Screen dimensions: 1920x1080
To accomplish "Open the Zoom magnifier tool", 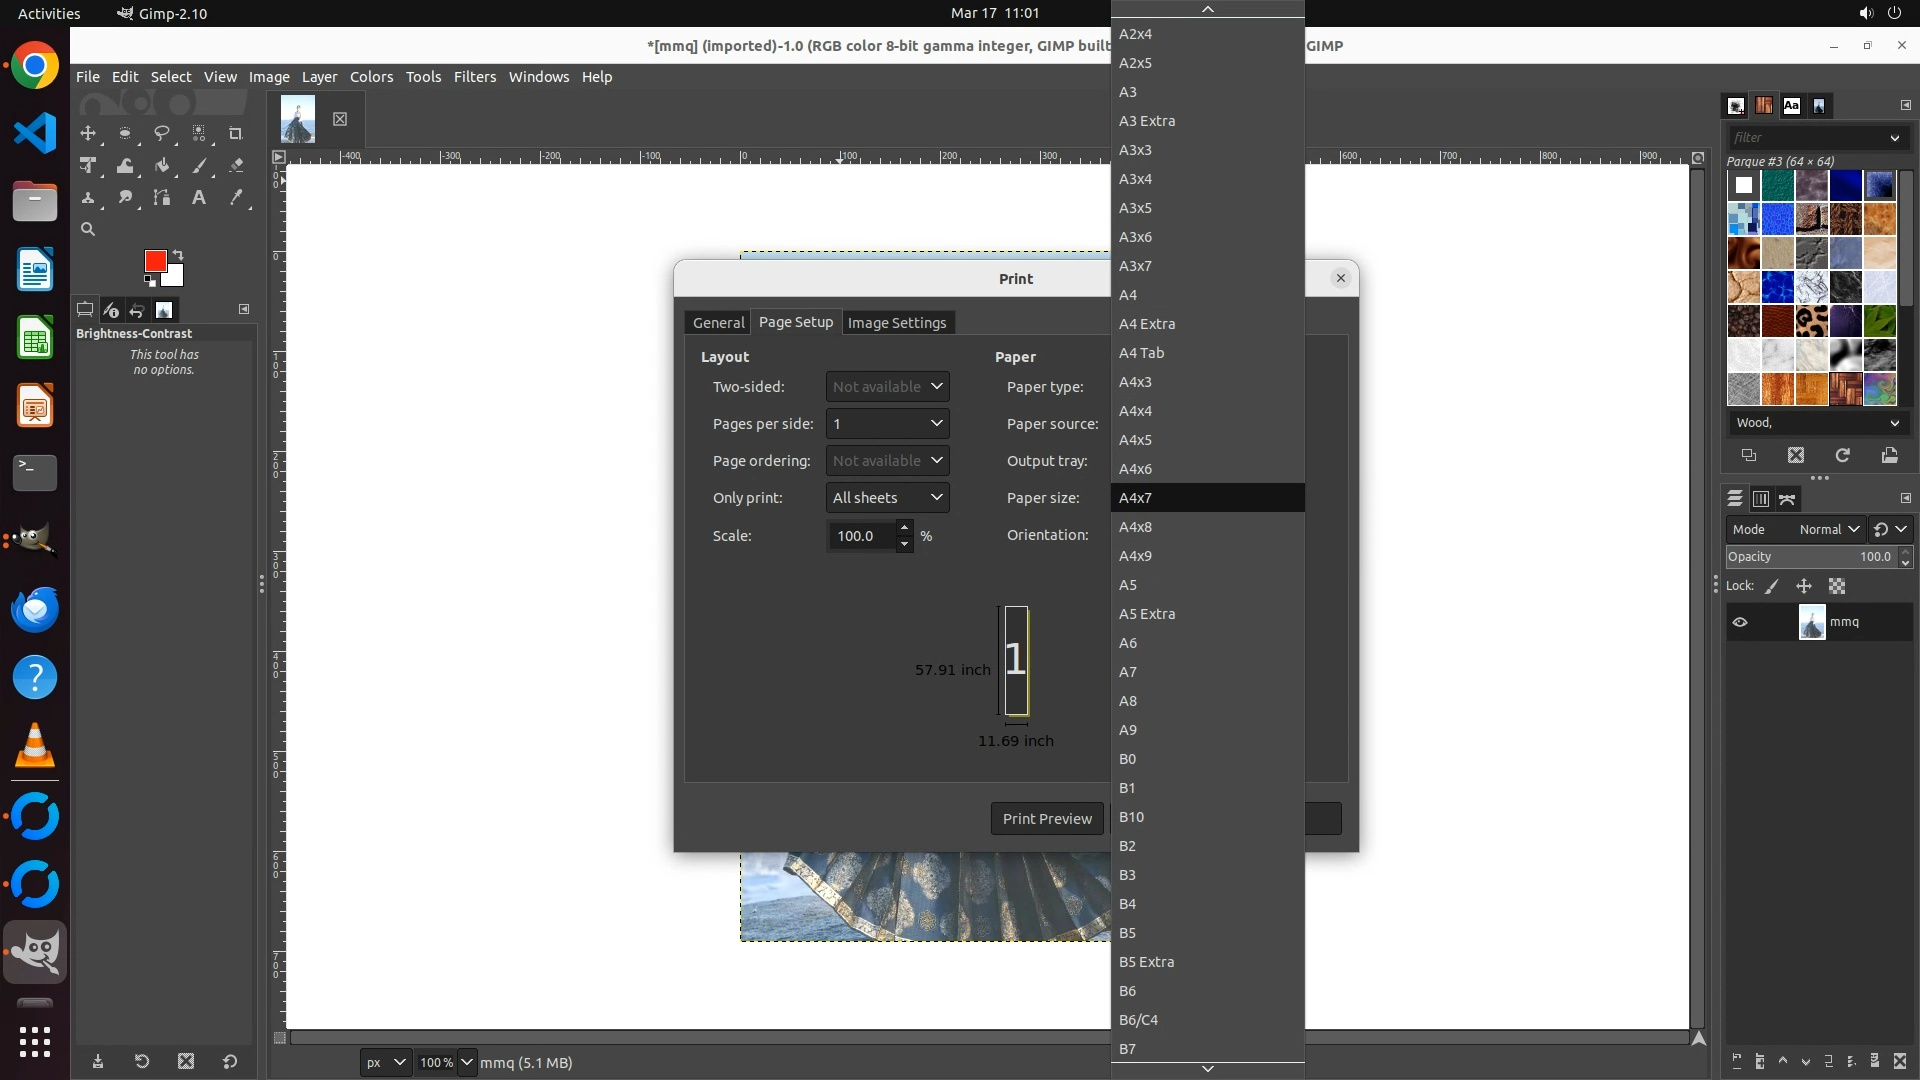I will tap(88, 230).
